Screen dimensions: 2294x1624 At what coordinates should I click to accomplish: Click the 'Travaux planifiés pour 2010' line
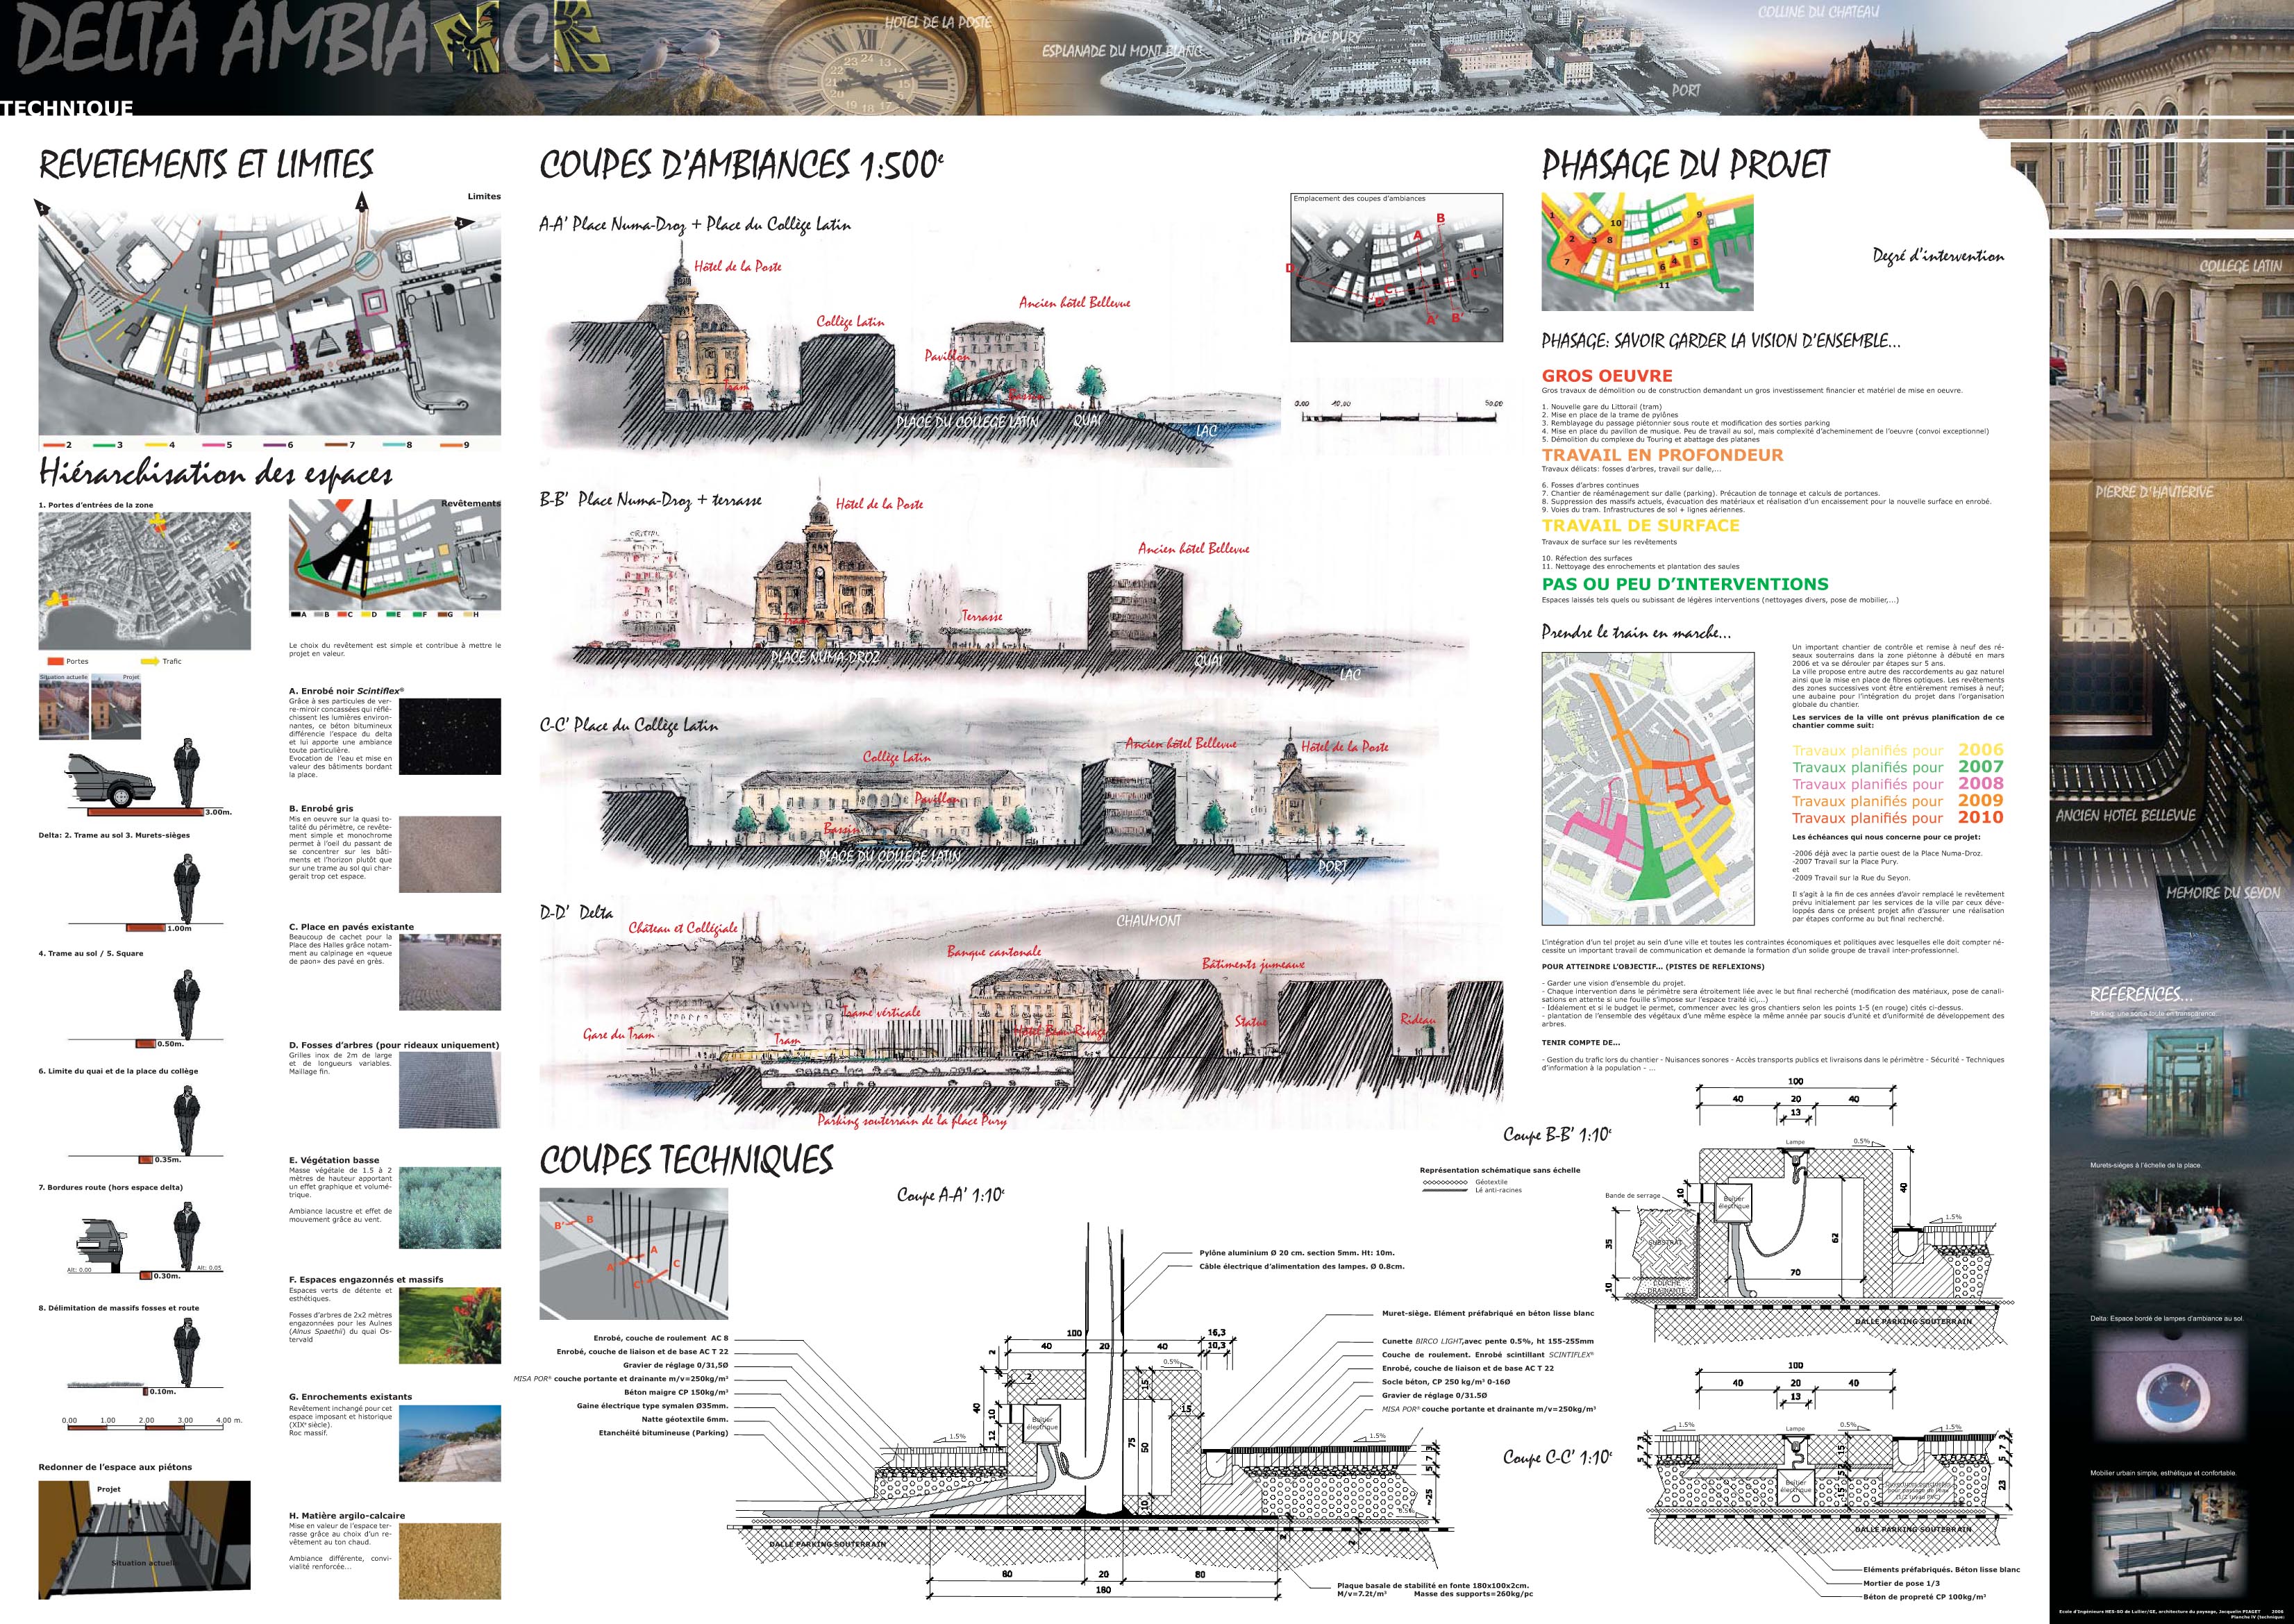pos(1897,817)
